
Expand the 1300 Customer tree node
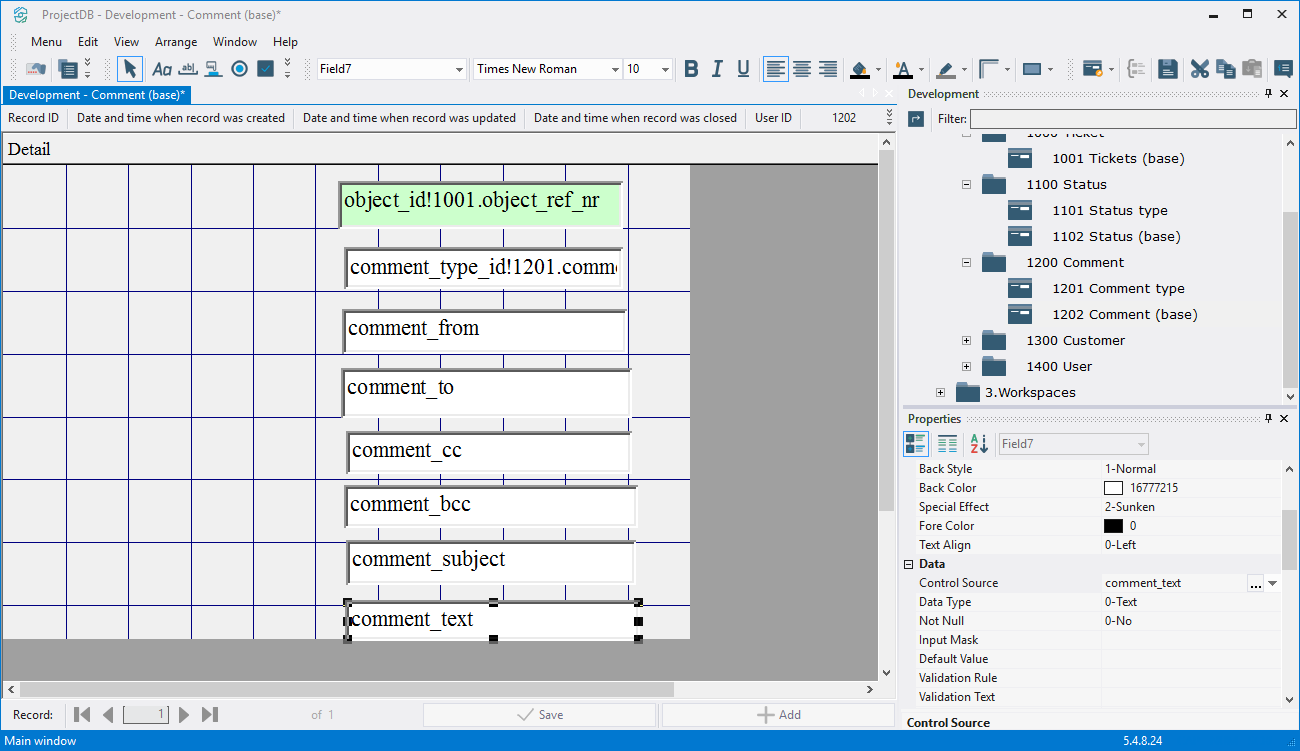(966, 341)
